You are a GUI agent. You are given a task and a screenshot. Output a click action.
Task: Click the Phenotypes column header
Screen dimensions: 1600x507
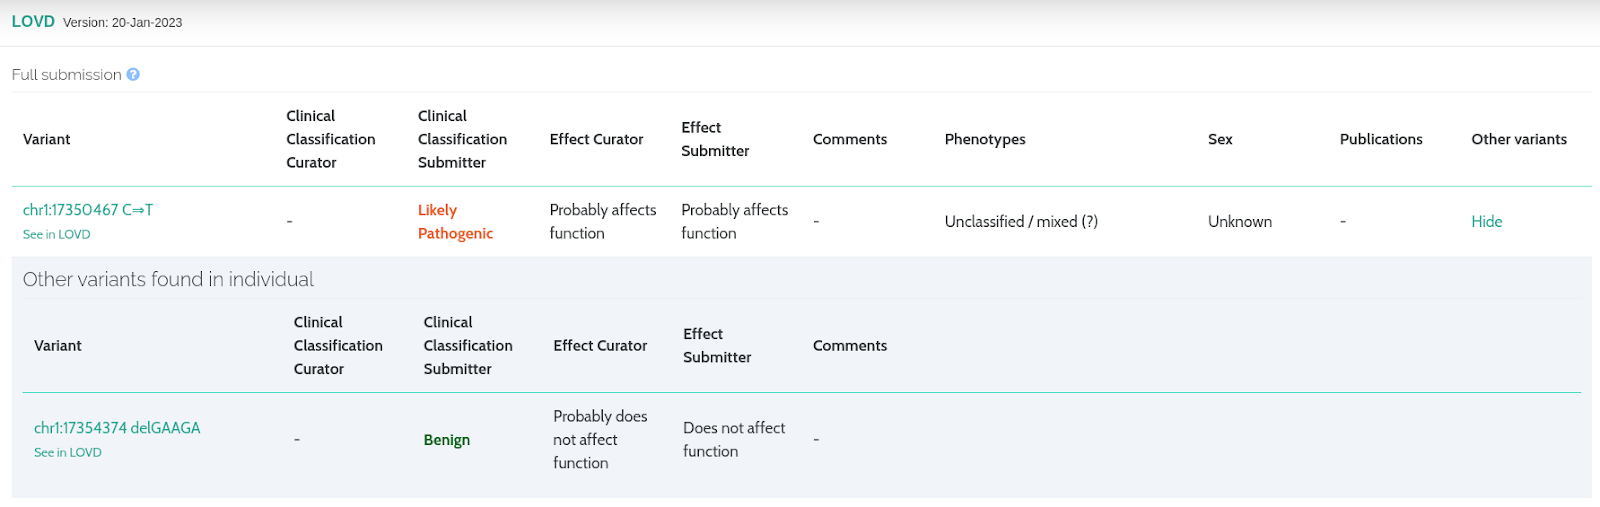point(985,140)
